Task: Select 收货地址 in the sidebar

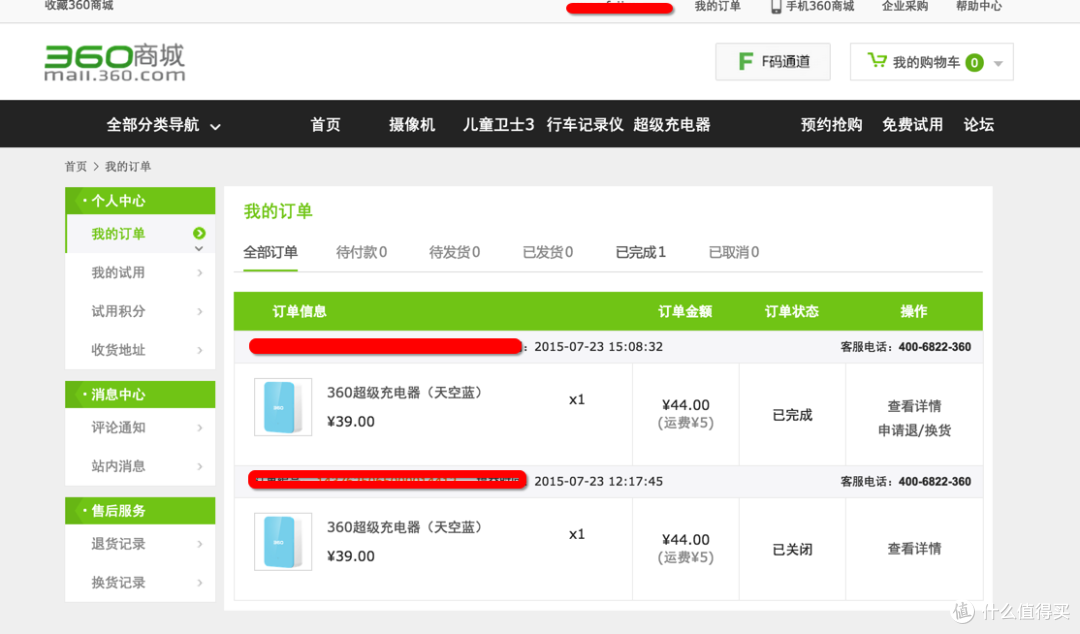Action: [118, 350]
